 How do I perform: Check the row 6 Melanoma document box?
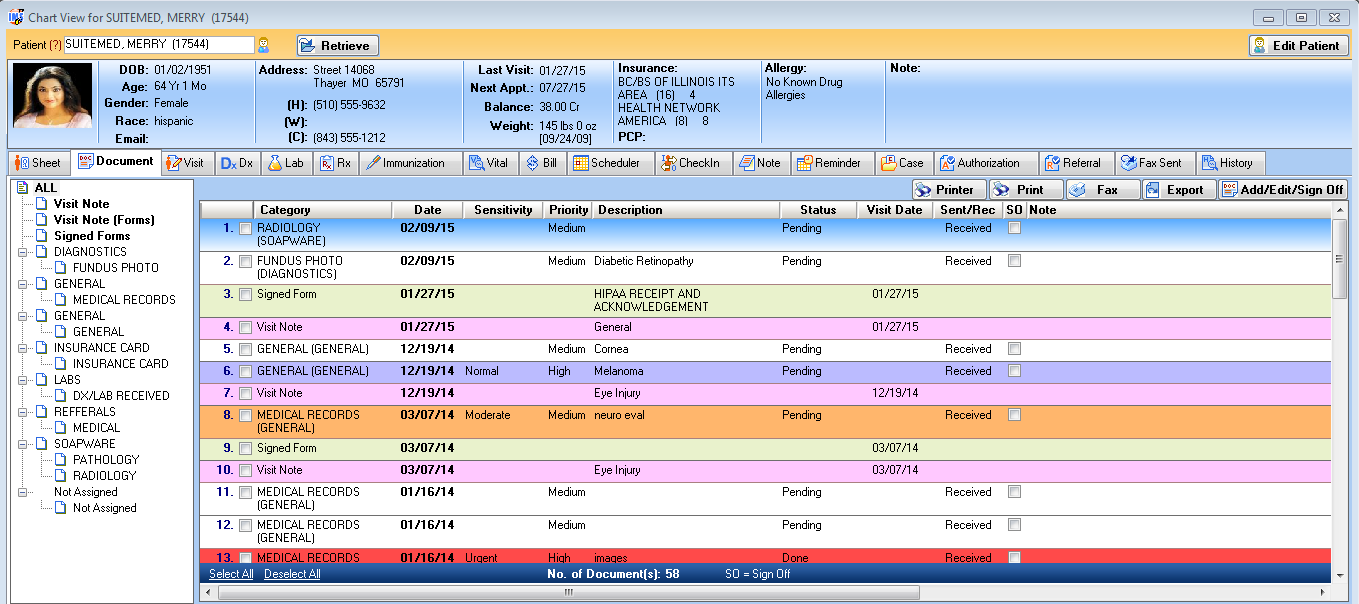[246, 372]
